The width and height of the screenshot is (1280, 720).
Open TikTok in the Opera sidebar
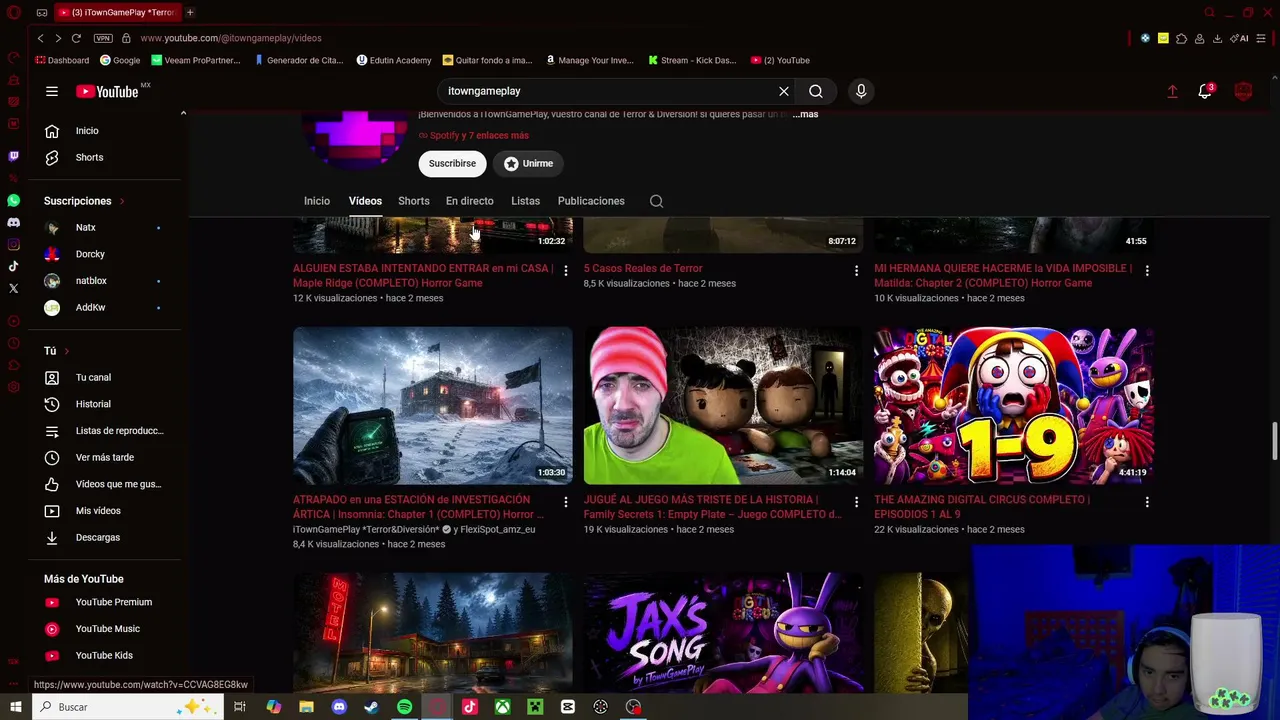click(13, 266)
